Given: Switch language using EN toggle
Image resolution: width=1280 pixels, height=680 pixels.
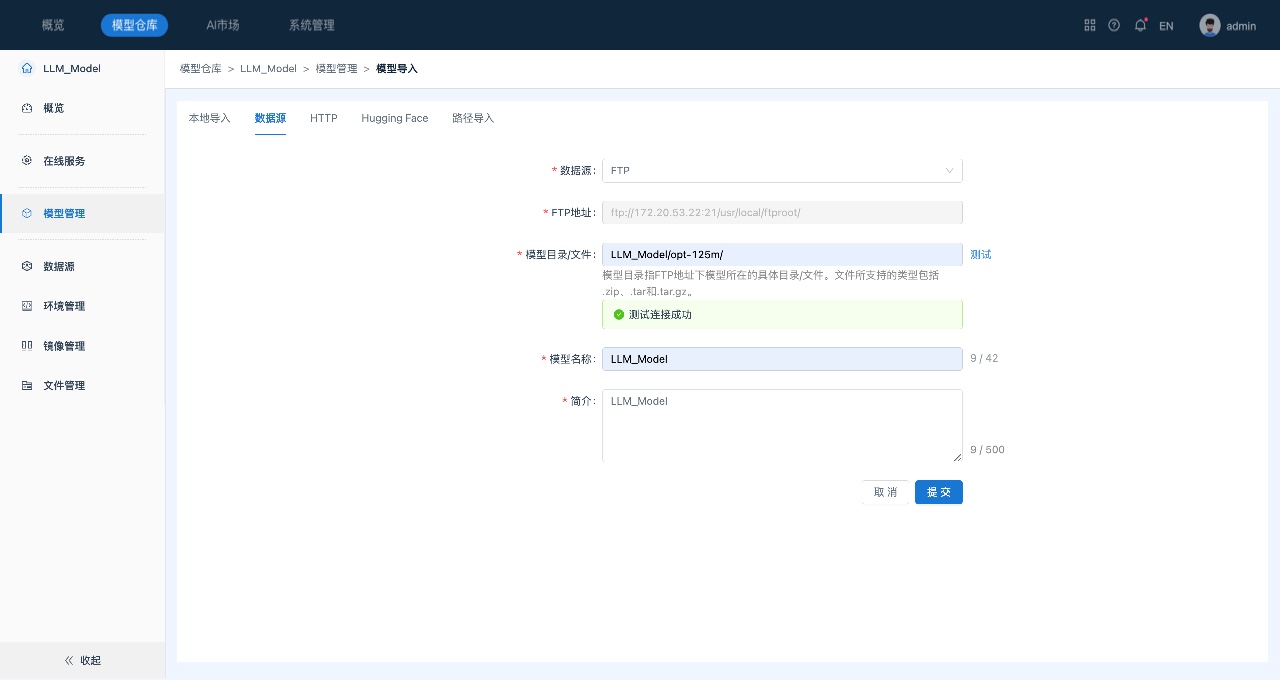Looking at the screenshot, I should click(1166, 26).
